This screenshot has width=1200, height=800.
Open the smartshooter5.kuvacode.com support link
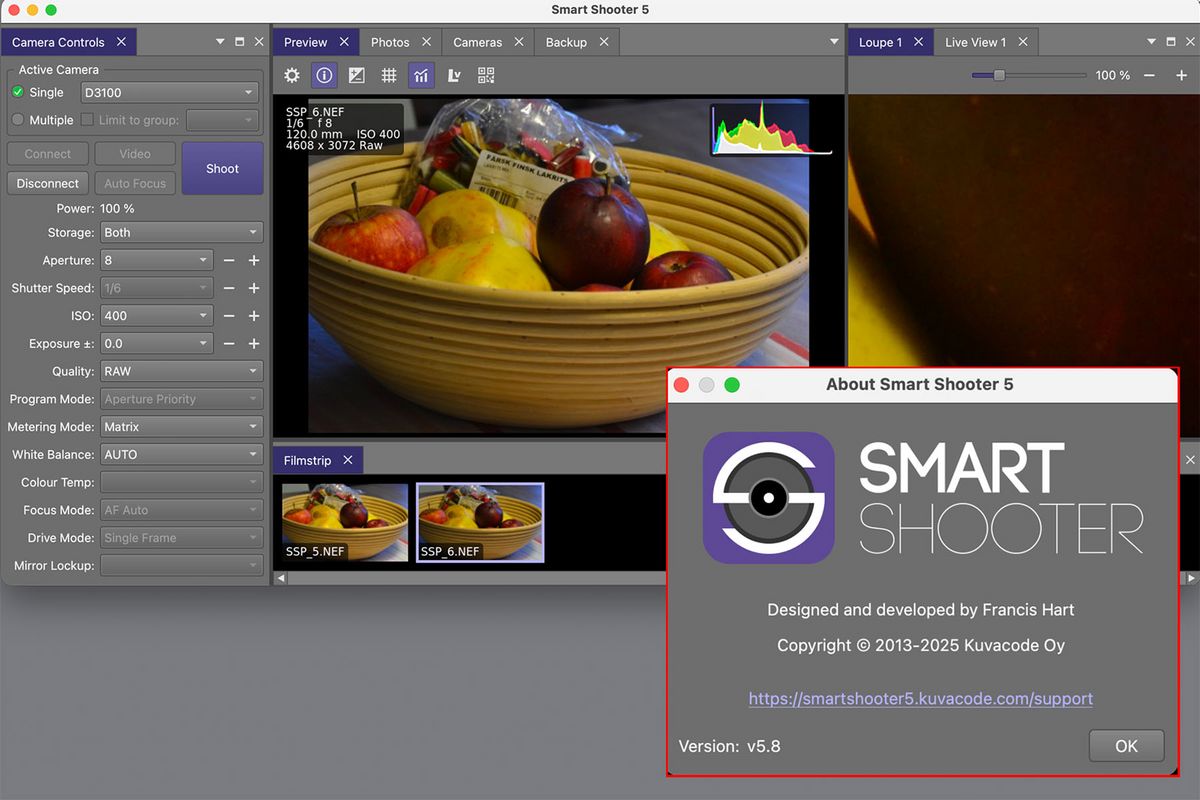click(x=920, y=699)
